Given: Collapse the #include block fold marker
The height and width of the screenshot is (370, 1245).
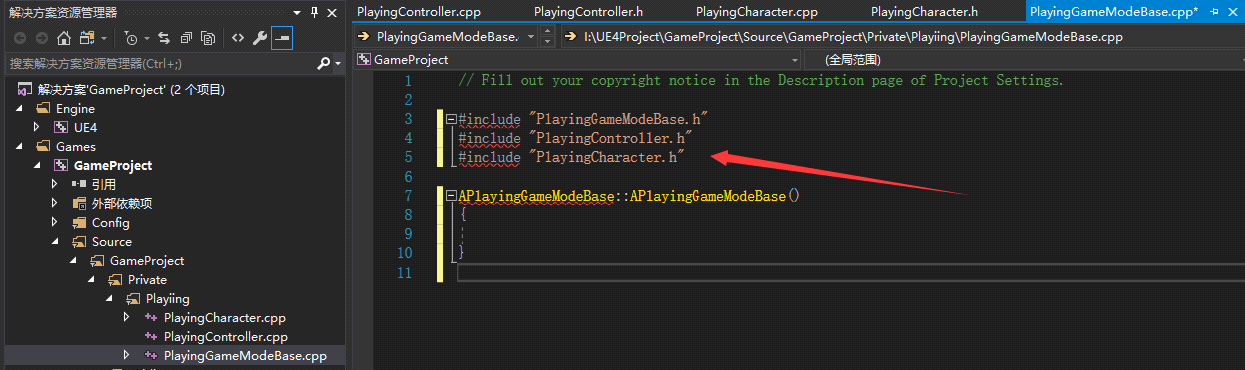Looking at the screenshot, I should [451, 119].
